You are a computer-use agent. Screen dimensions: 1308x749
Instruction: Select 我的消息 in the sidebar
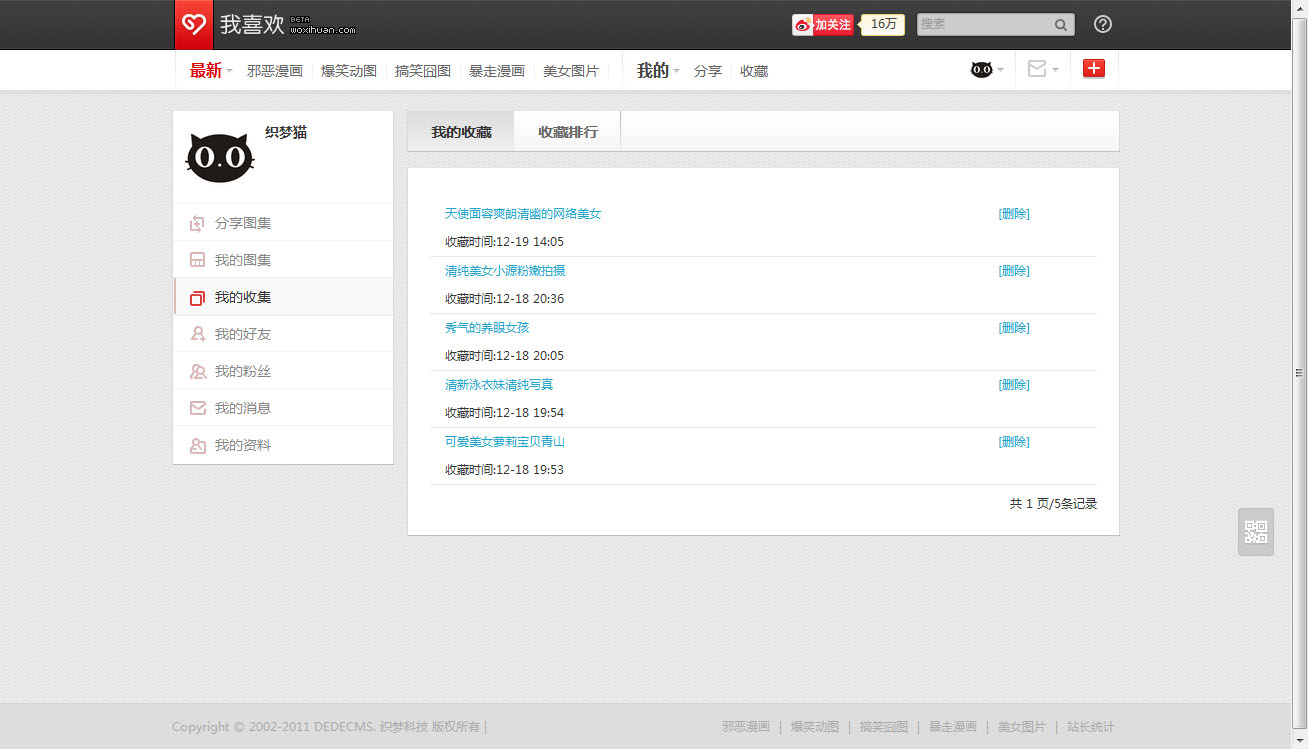pos(242,408)
